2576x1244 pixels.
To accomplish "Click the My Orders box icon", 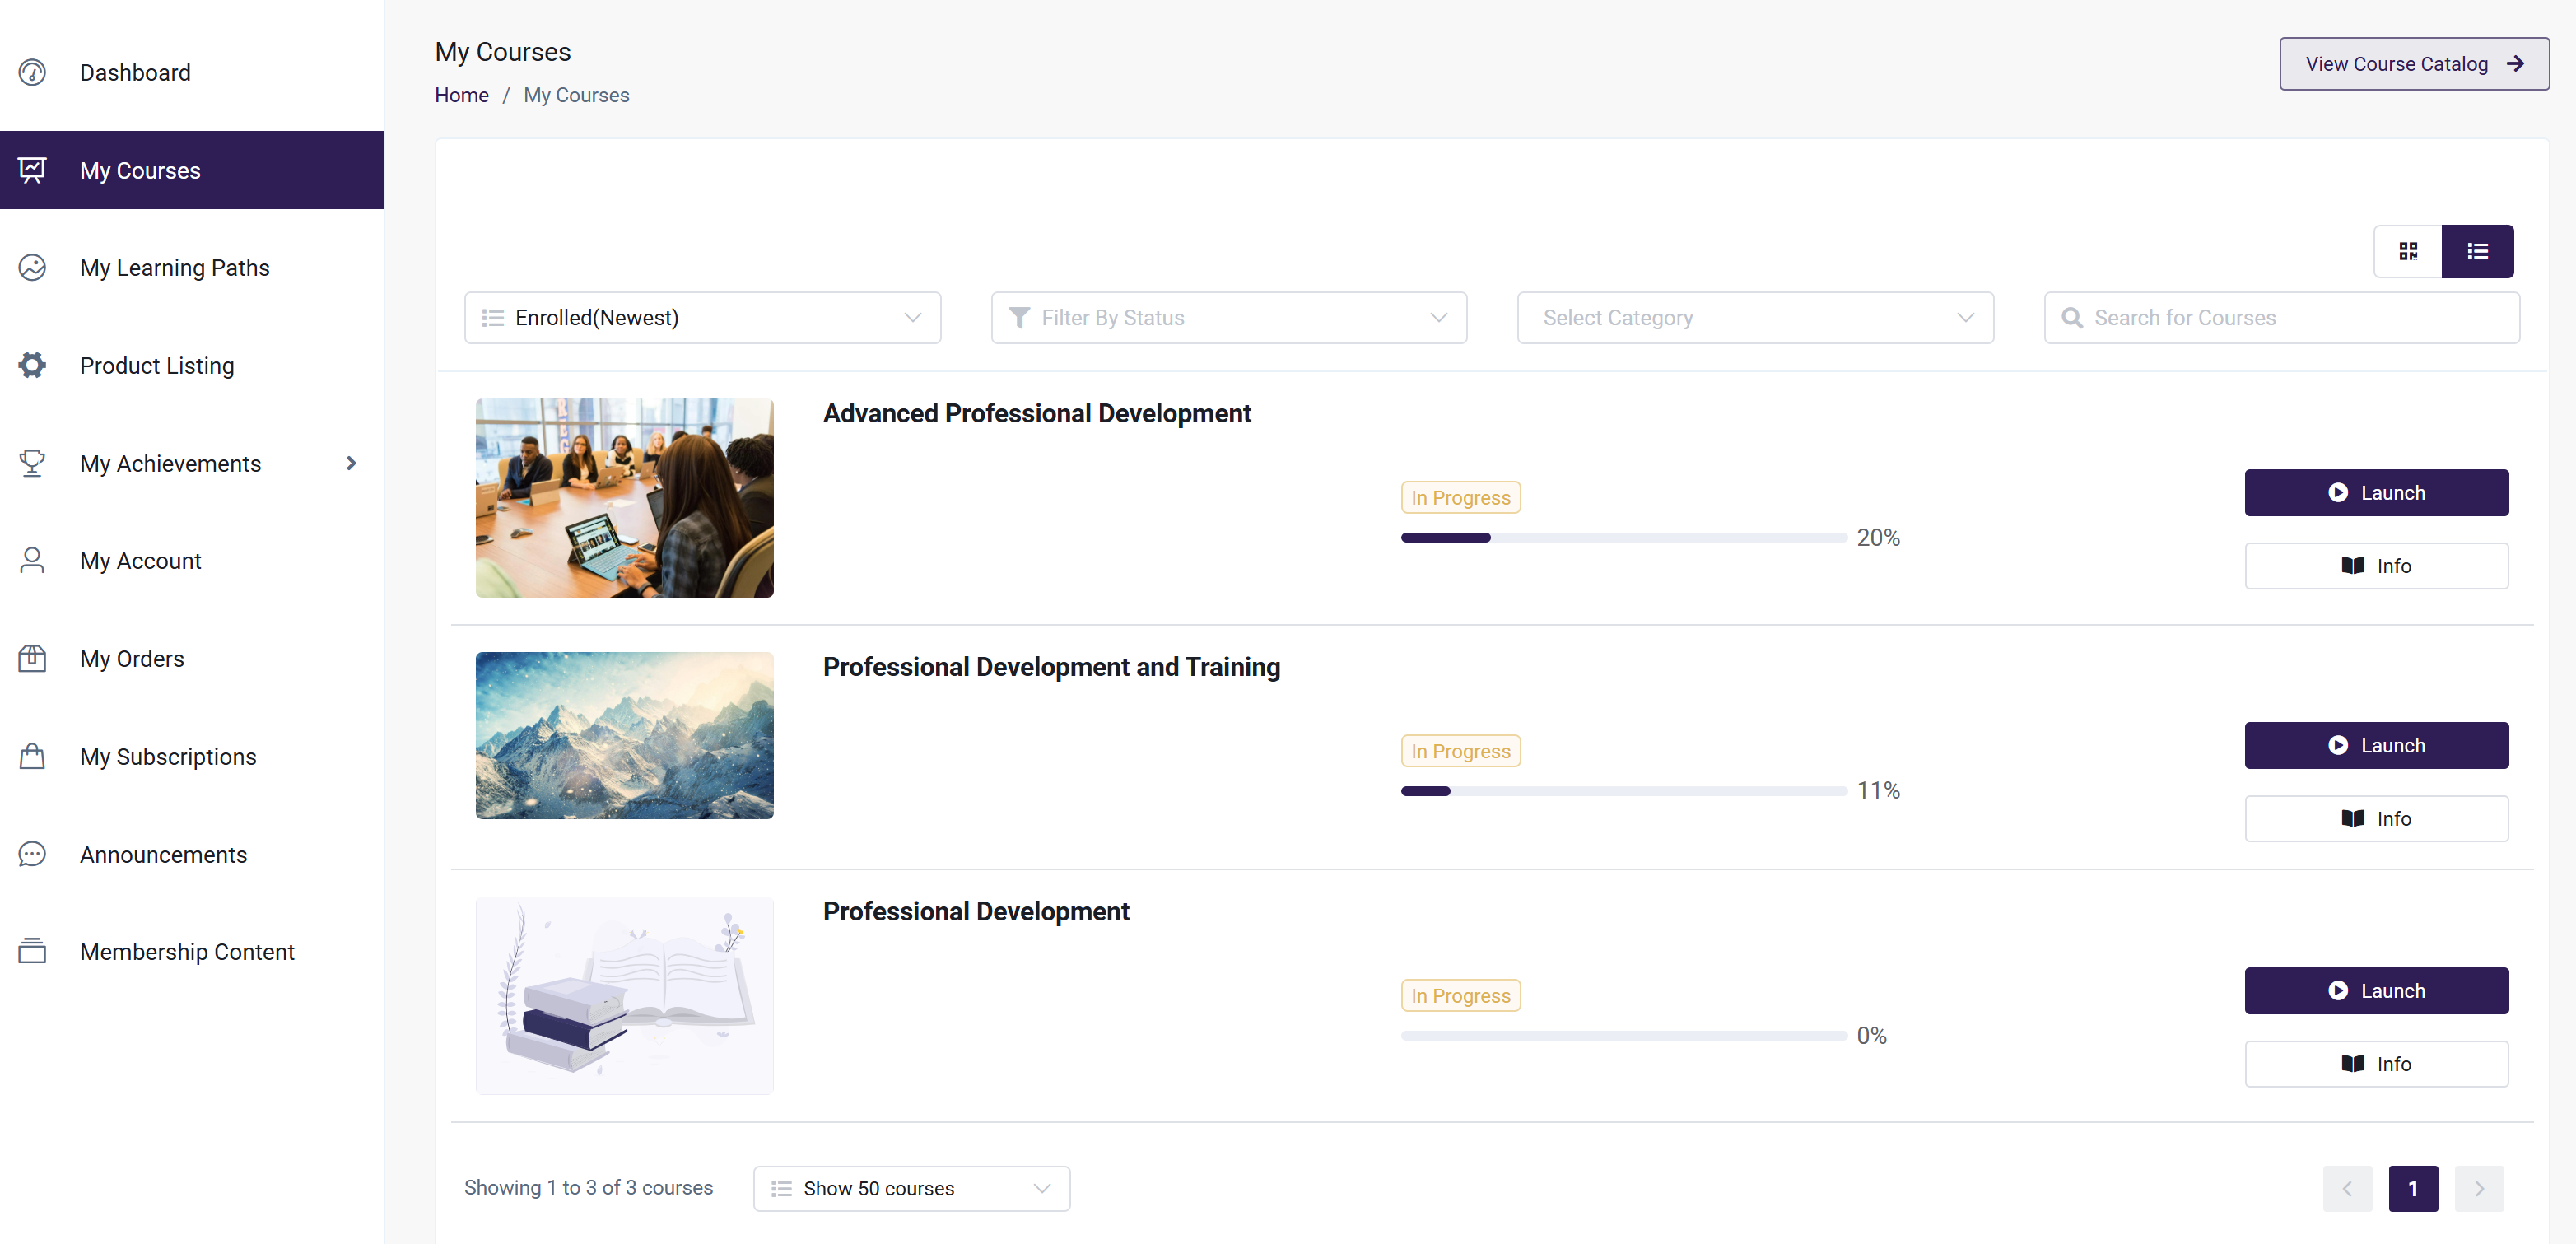I will (32, 658).
